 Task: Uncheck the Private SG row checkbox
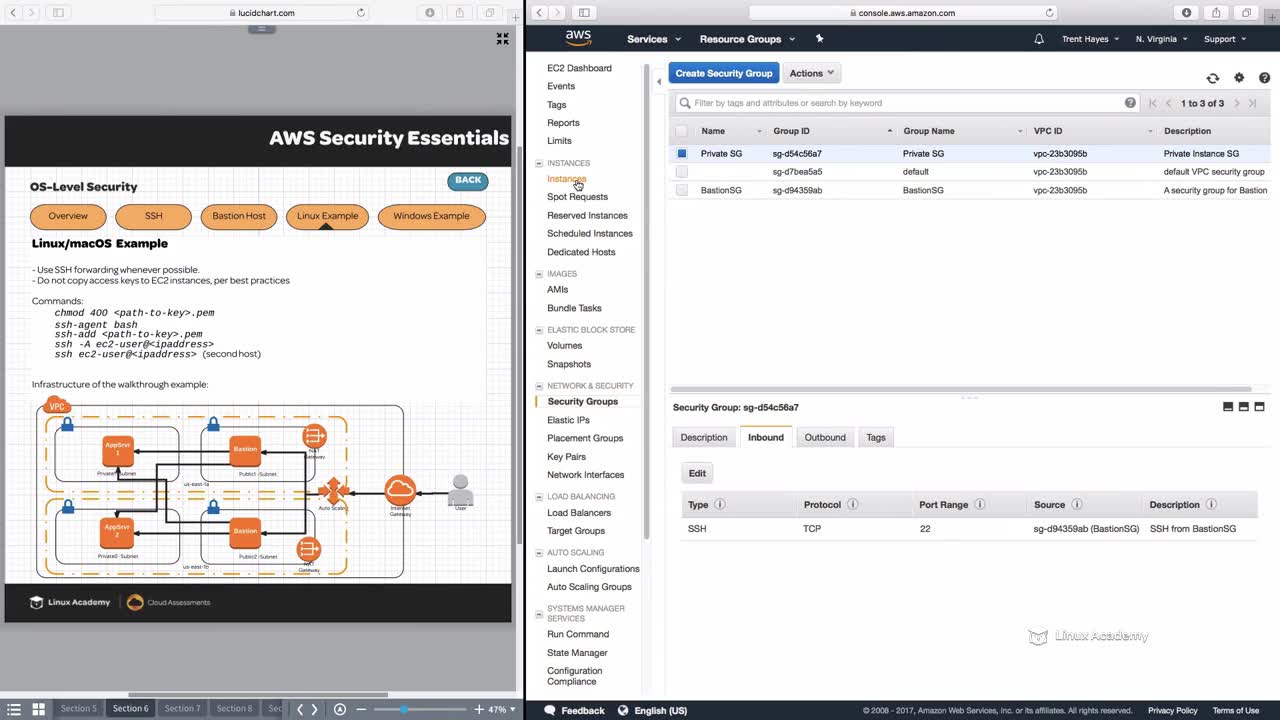pyautogui.click(x=682, y=154)
